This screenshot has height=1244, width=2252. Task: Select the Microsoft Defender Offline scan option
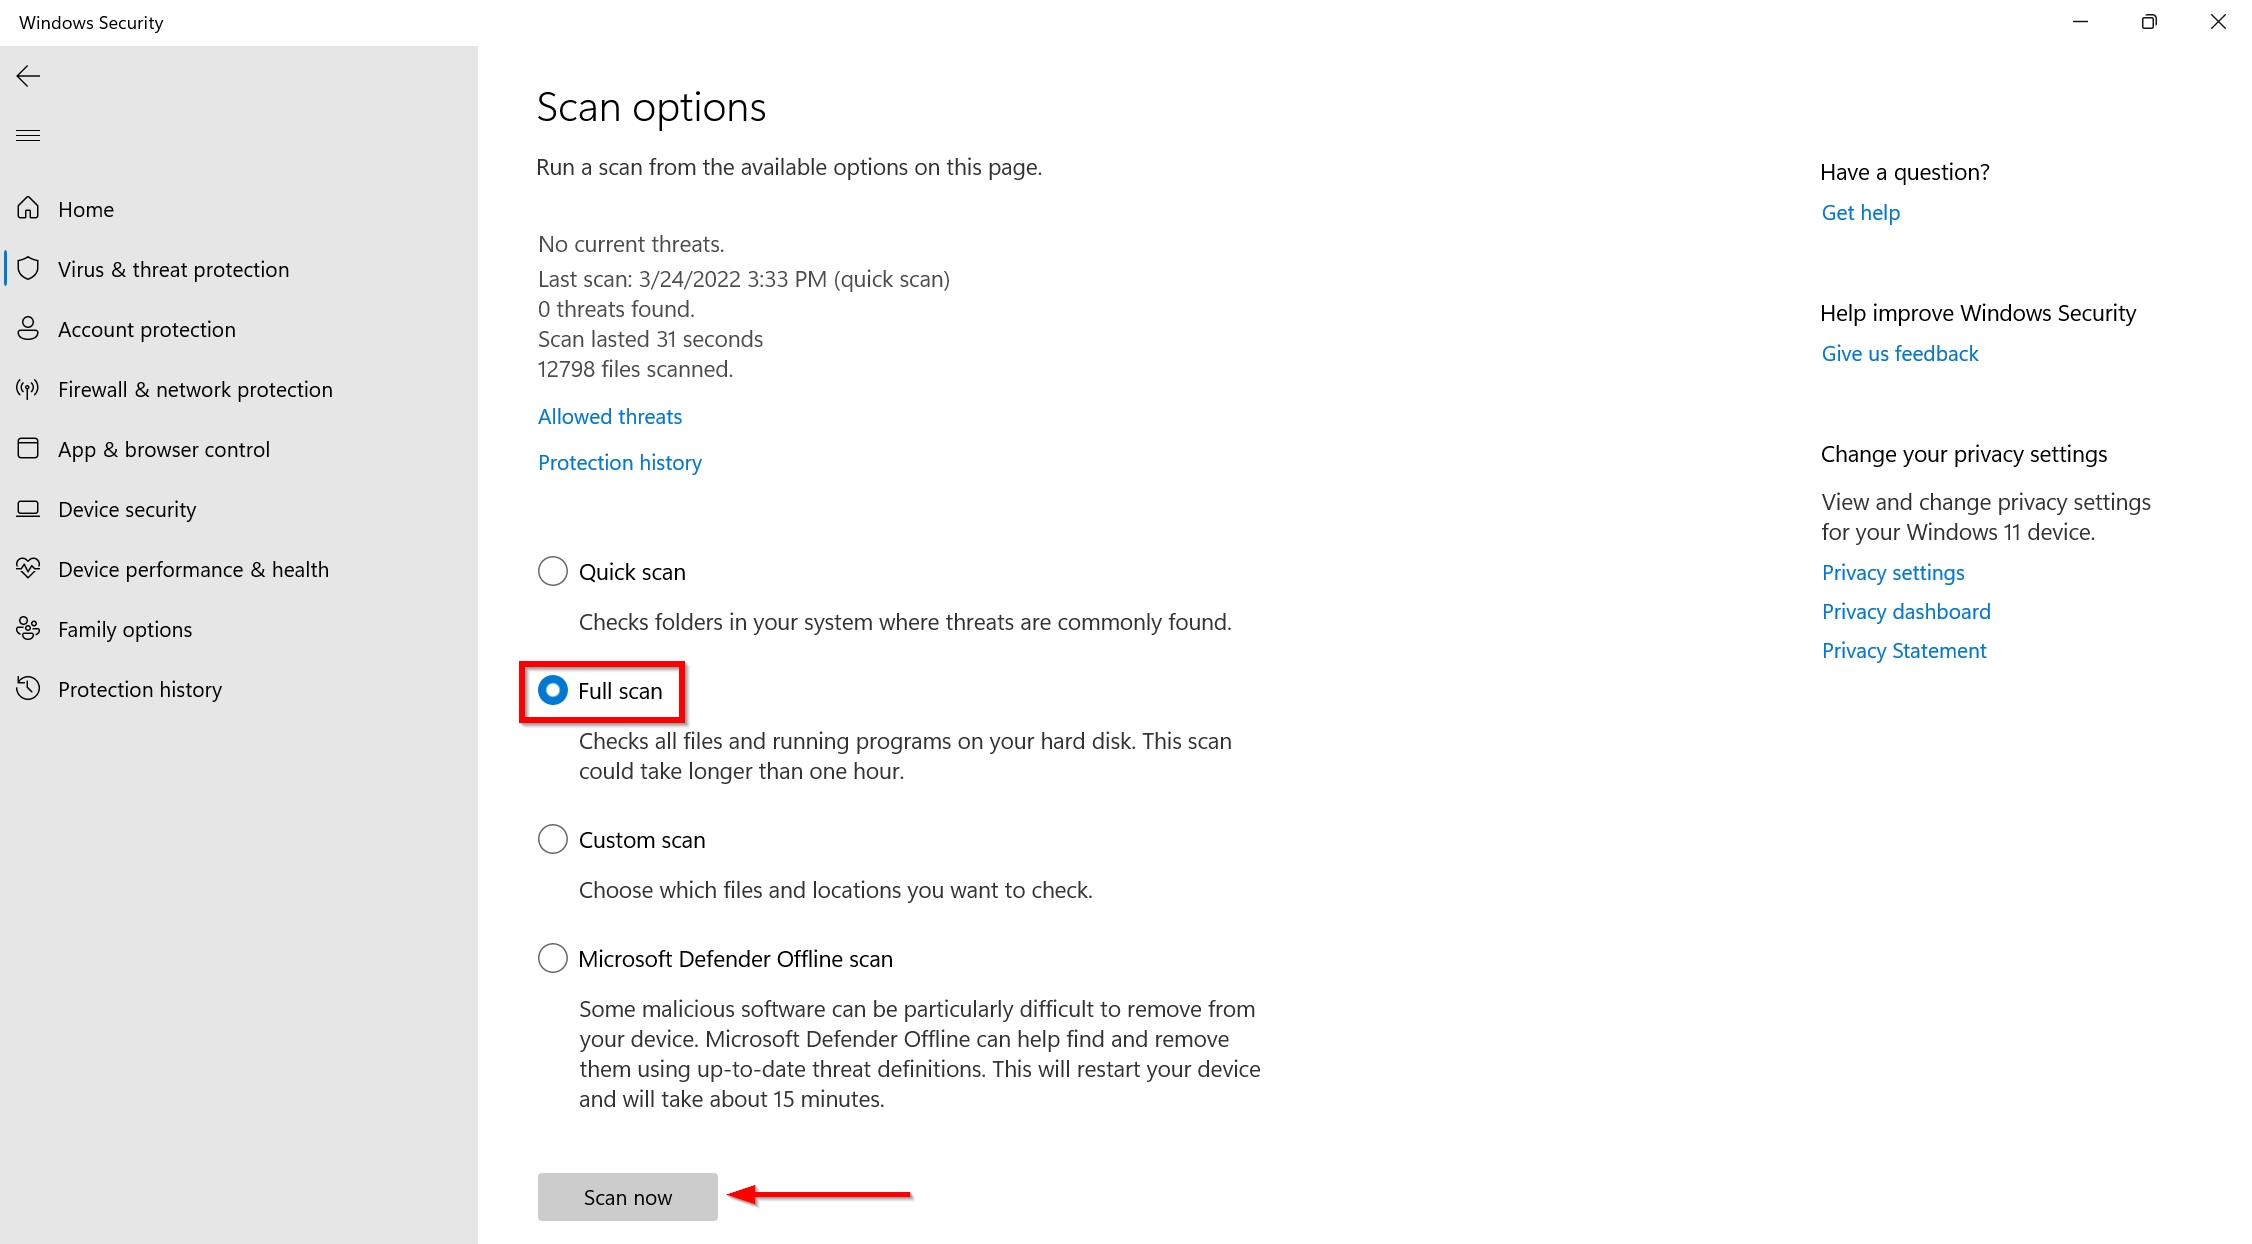tap(553, 958)
